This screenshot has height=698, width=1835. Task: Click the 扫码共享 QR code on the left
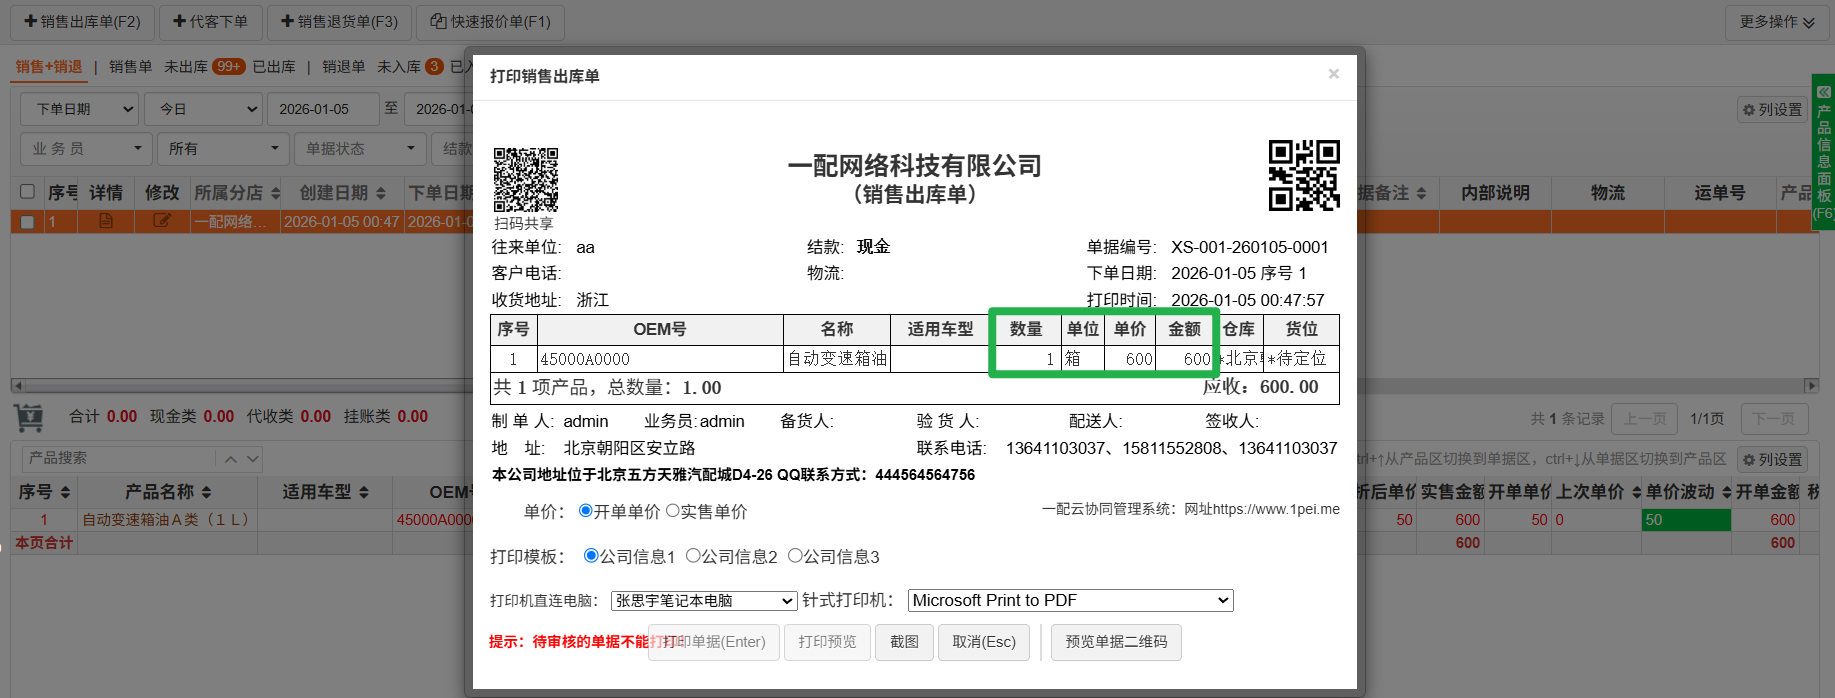coord(525,180)
